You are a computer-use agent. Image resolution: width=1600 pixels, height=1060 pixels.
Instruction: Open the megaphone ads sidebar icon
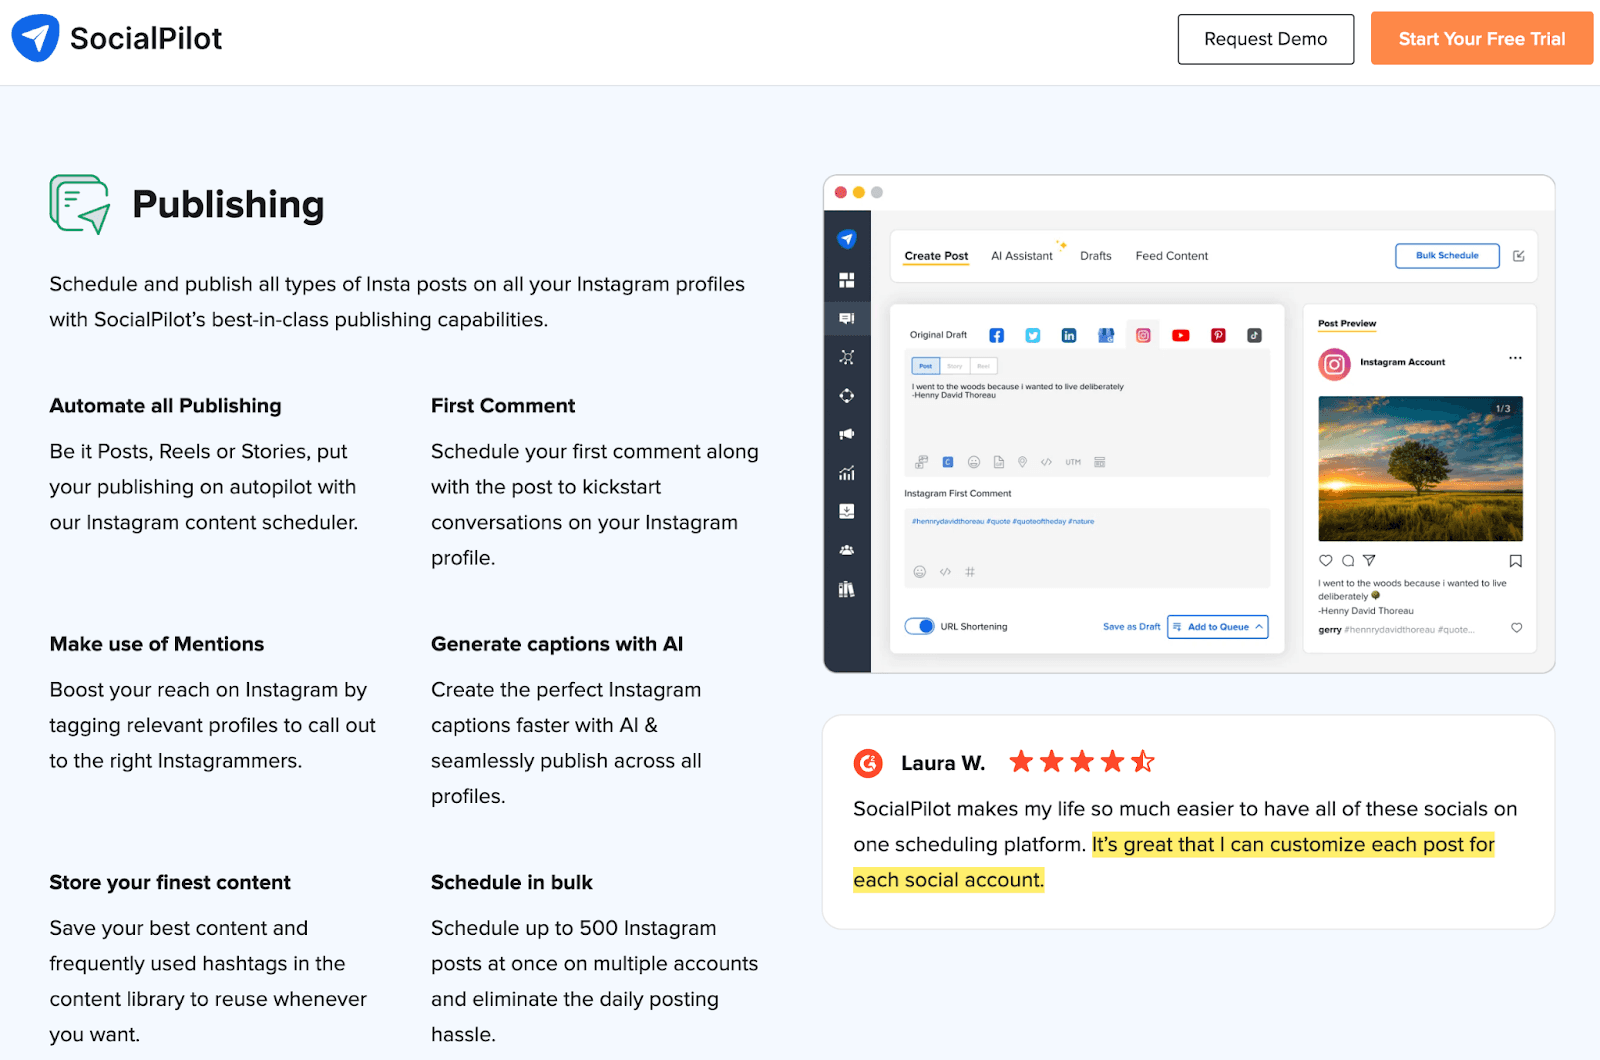point(847,434)
